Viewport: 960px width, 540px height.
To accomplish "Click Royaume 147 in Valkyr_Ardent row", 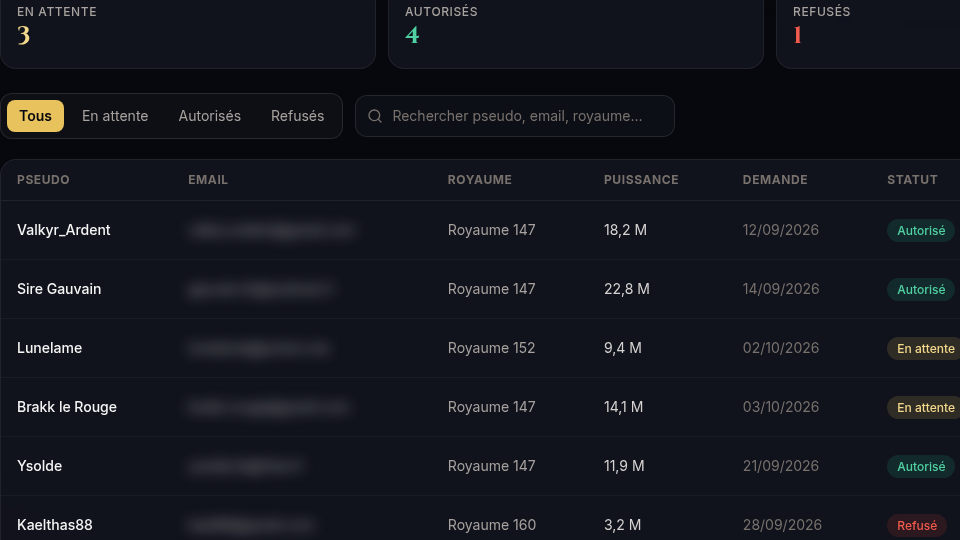I will click(x=492, y=230).
